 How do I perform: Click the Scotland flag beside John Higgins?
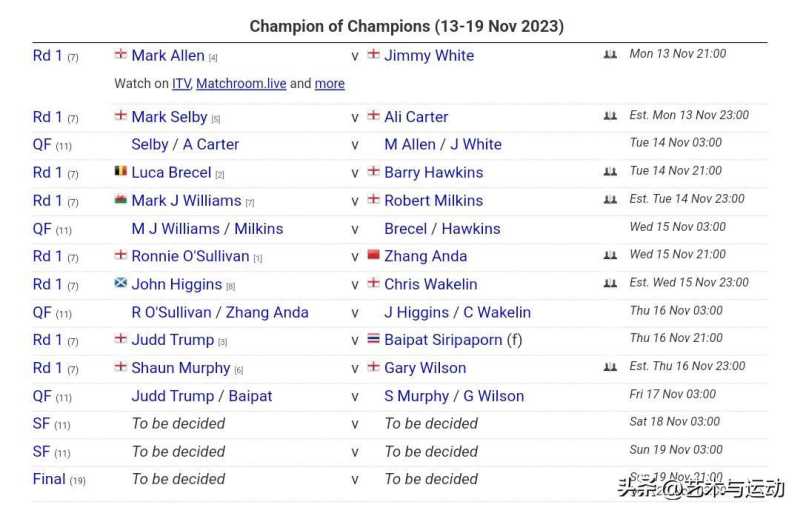coord(121,284)
